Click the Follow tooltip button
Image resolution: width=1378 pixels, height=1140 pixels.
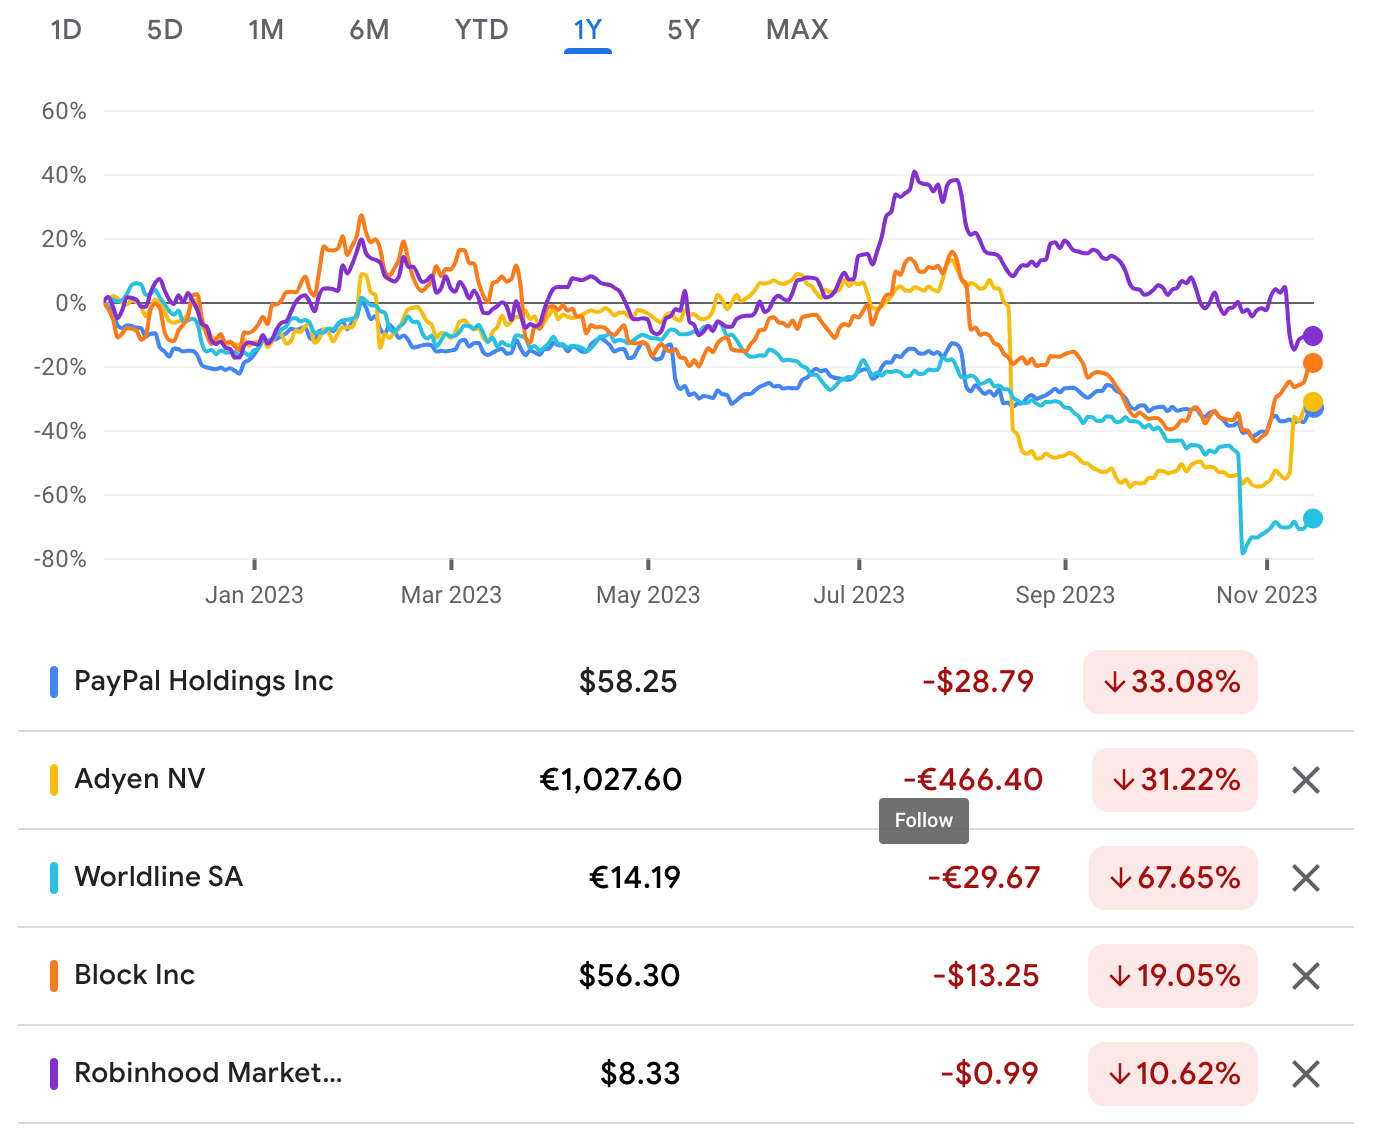924,821
